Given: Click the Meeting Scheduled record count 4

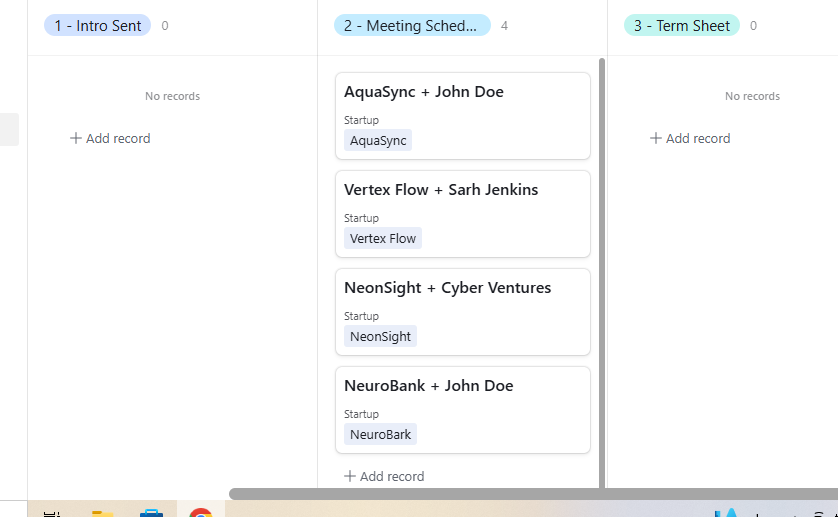Looking at the screenshot, I should 504,26.
